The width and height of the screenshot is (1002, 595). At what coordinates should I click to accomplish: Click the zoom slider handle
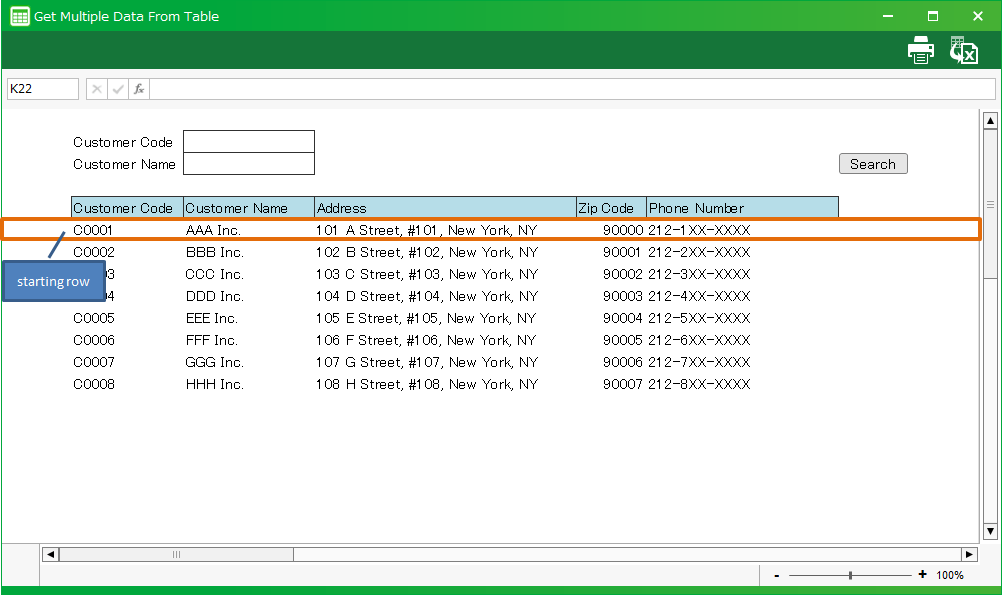click(850, 575)
